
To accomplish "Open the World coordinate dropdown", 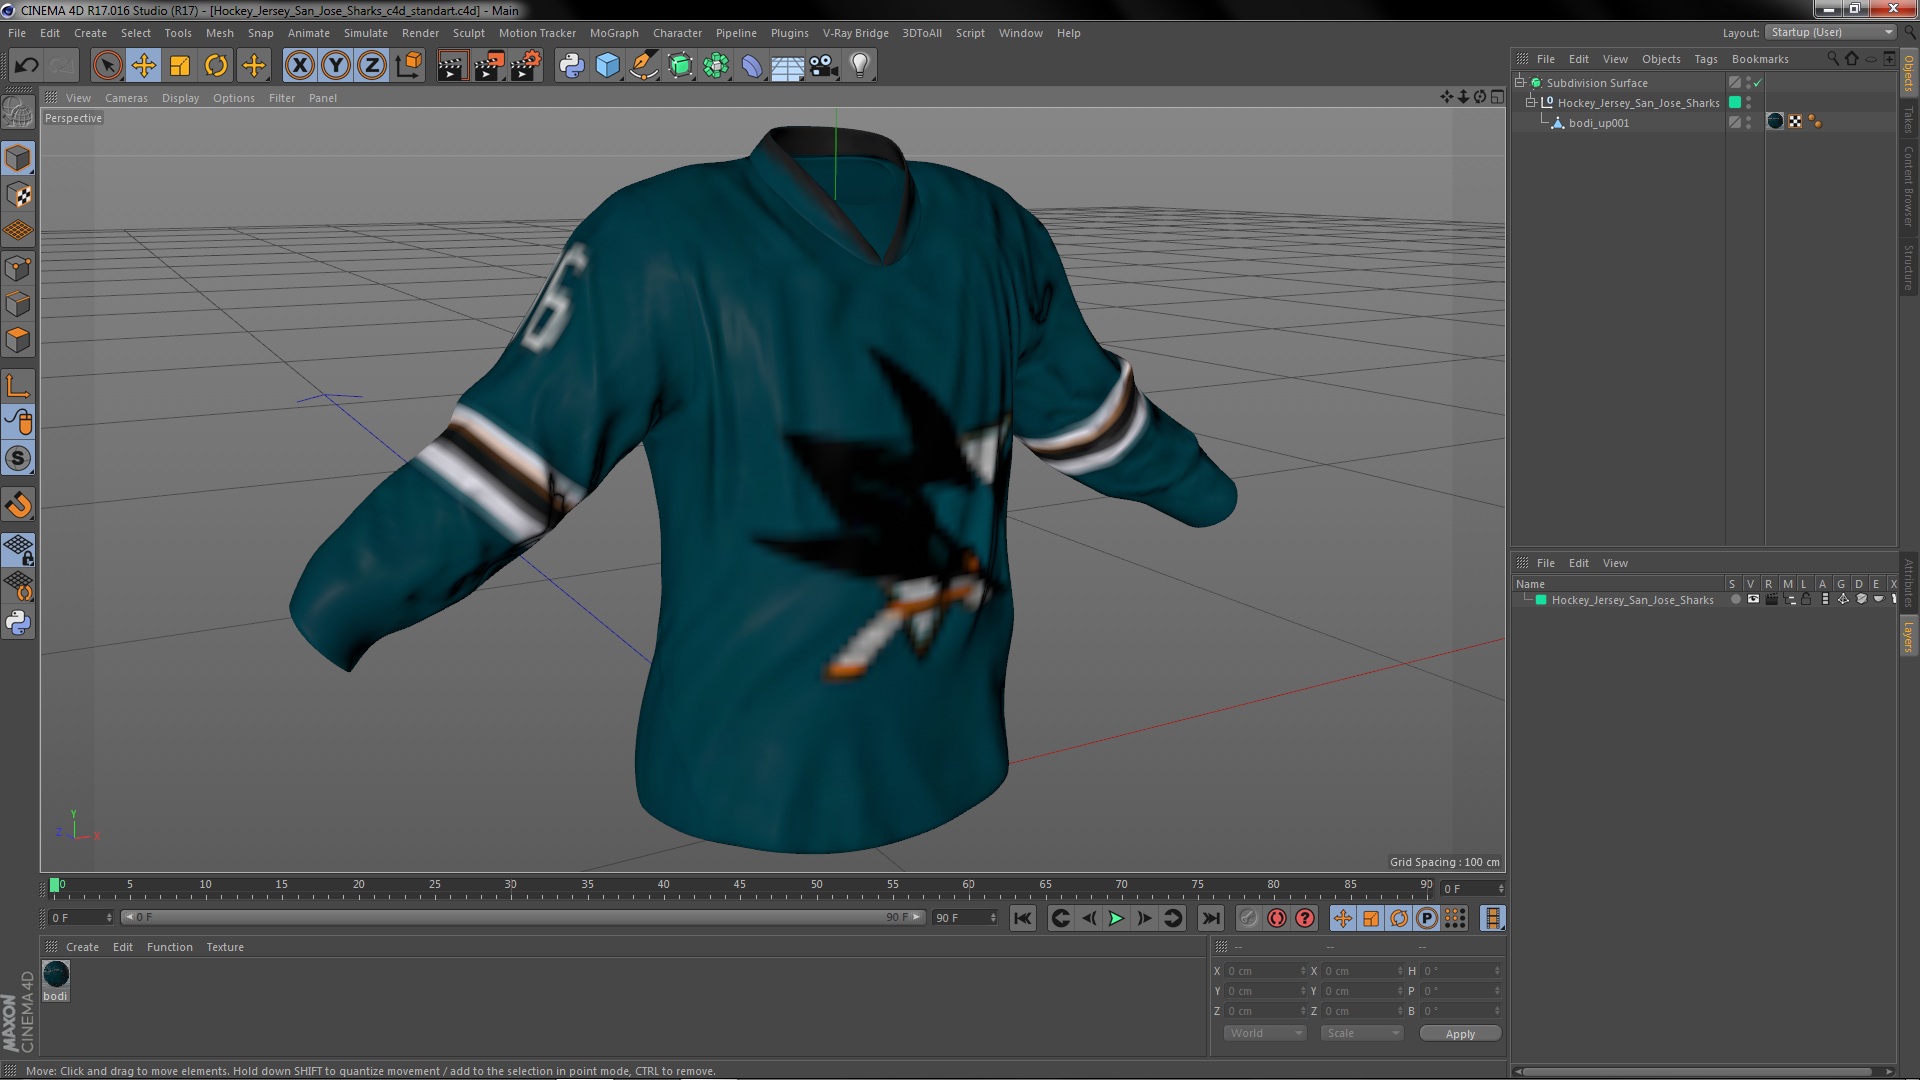I will 1264,1033.
